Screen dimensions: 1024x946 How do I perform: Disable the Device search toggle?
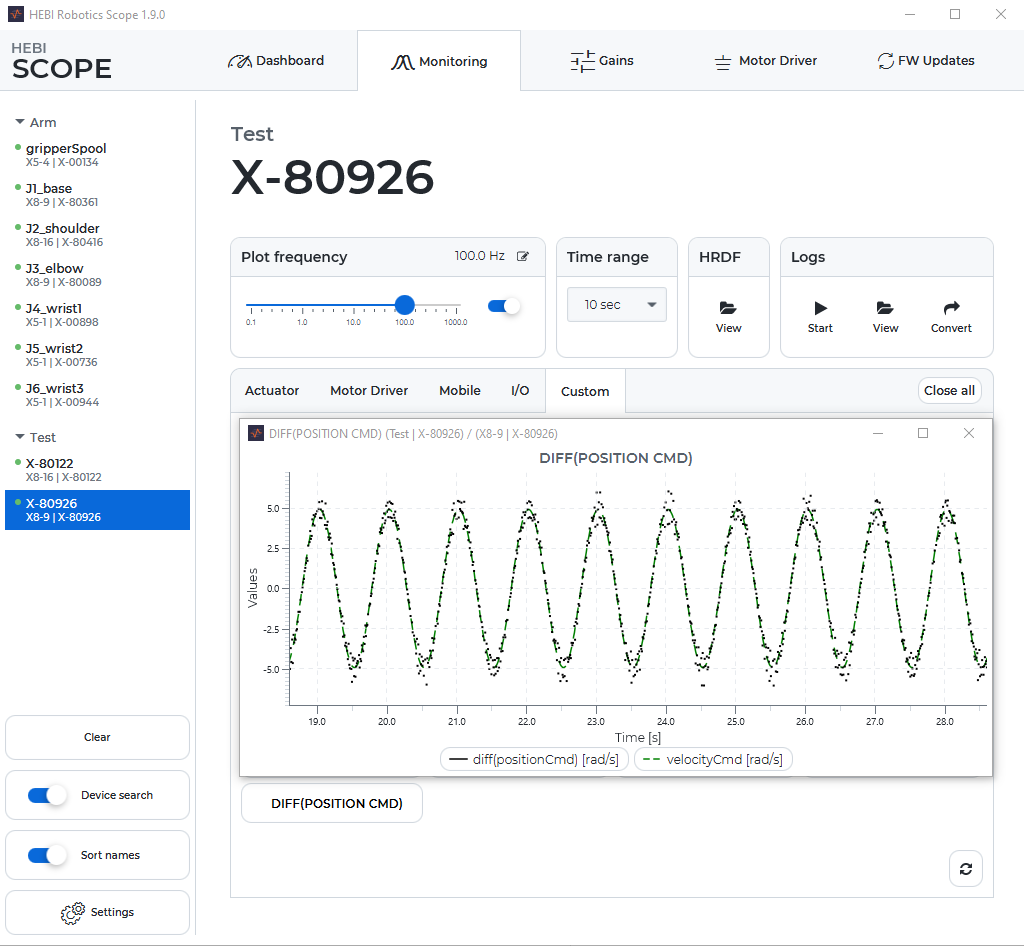[44, 795]
